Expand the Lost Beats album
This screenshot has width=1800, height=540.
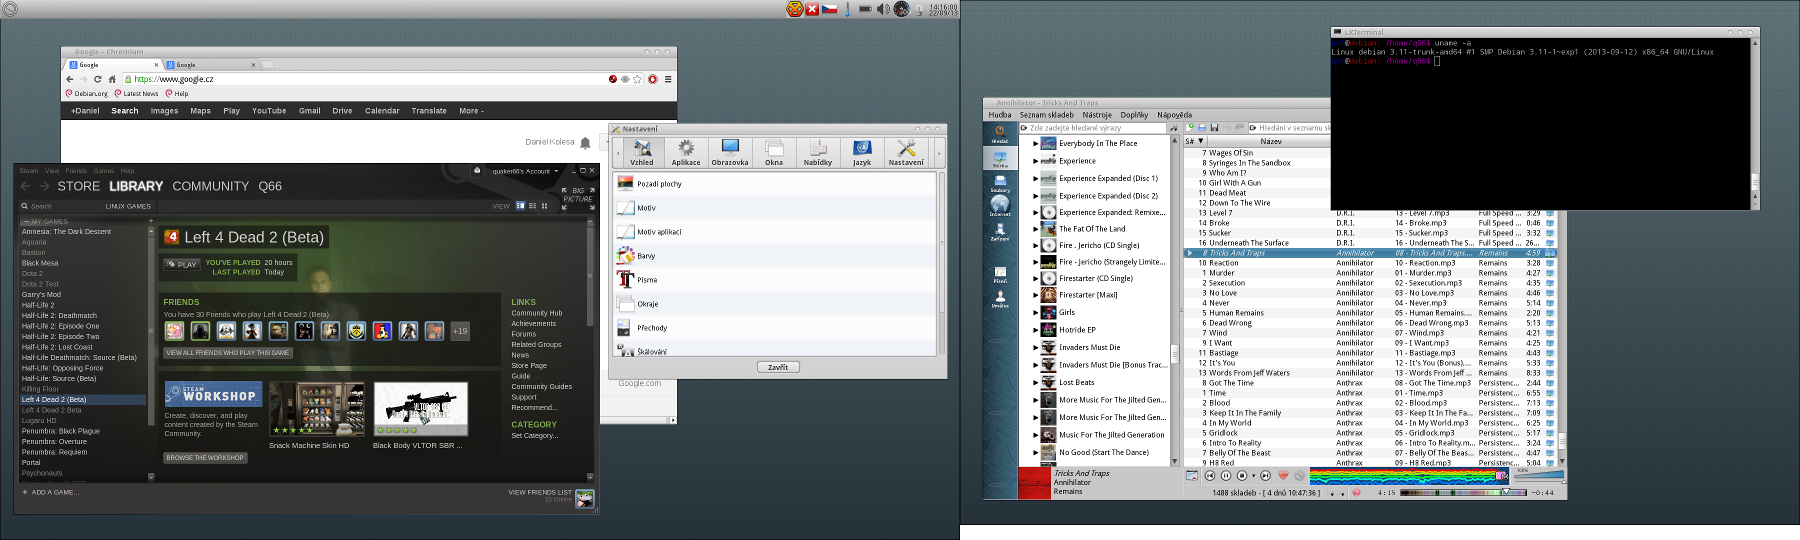click(x=1036, y=383)
